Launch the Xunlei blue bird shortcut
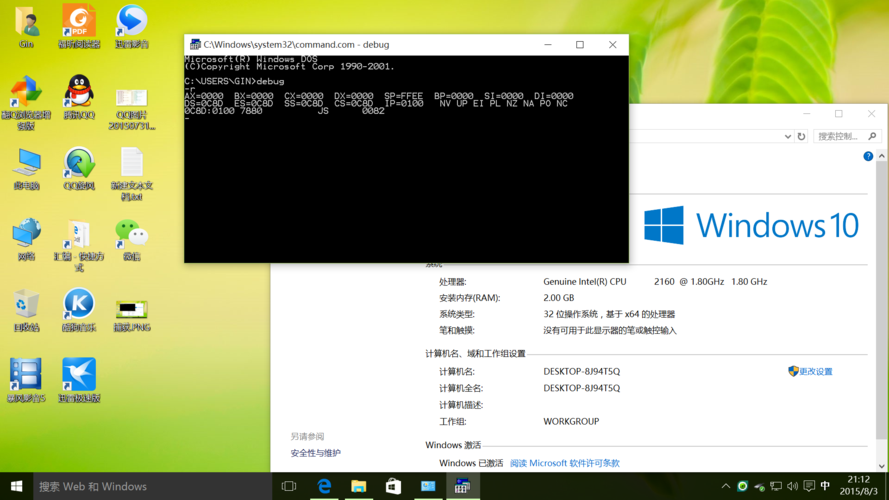The image size is (889, 500). click(79, 381)
